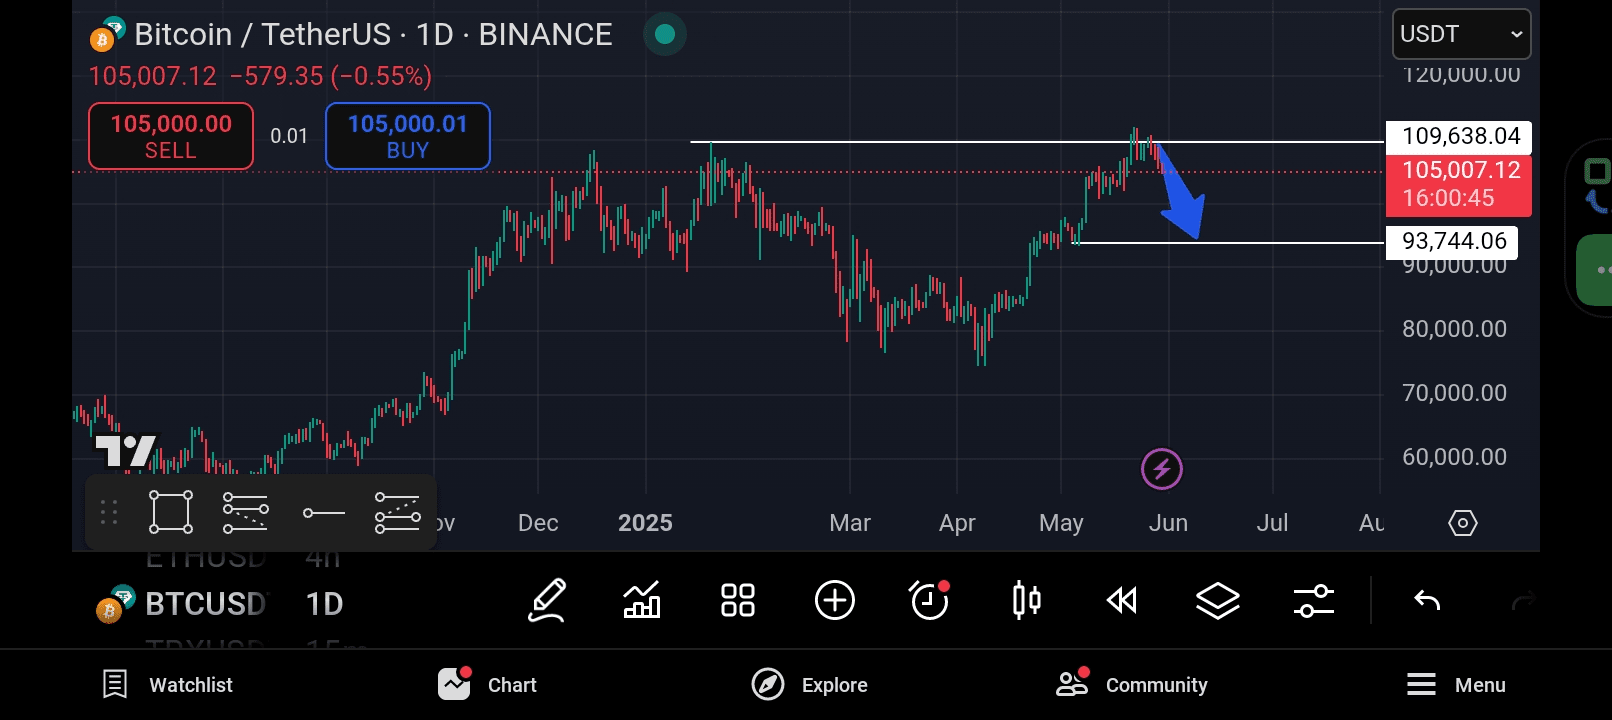Tap the Jul label on time axis

1272,523
